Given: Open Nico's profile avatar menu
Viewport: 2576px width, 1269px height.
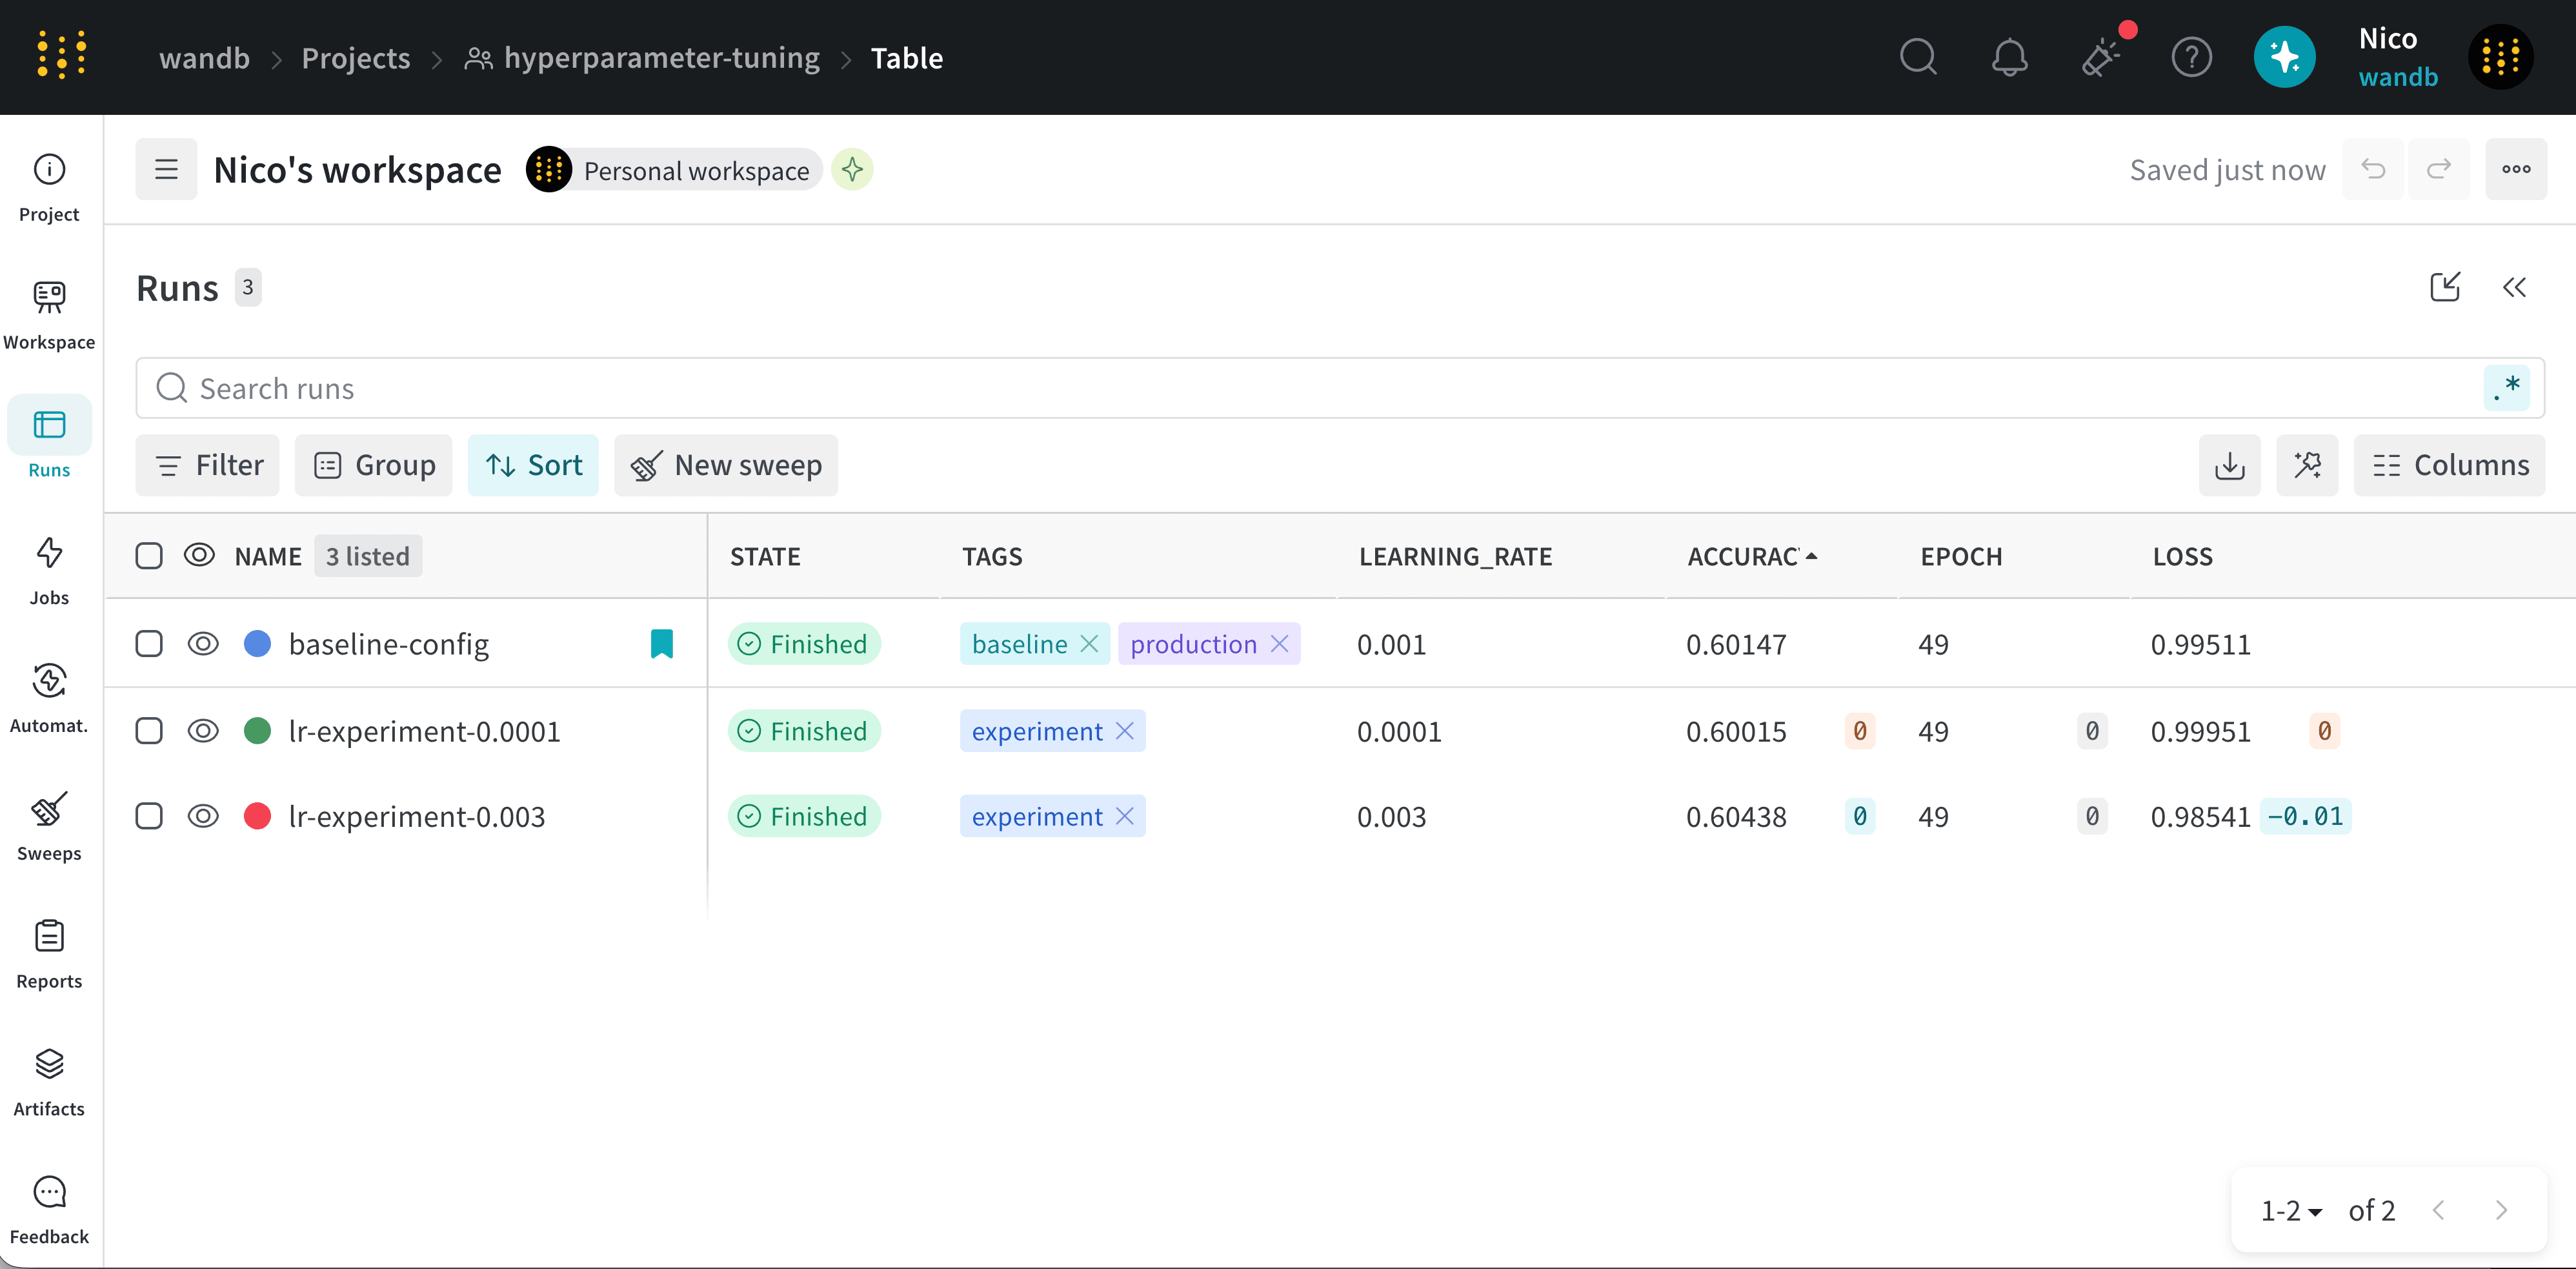Looking at the screenshot, I should click(x=2501, y=57).
